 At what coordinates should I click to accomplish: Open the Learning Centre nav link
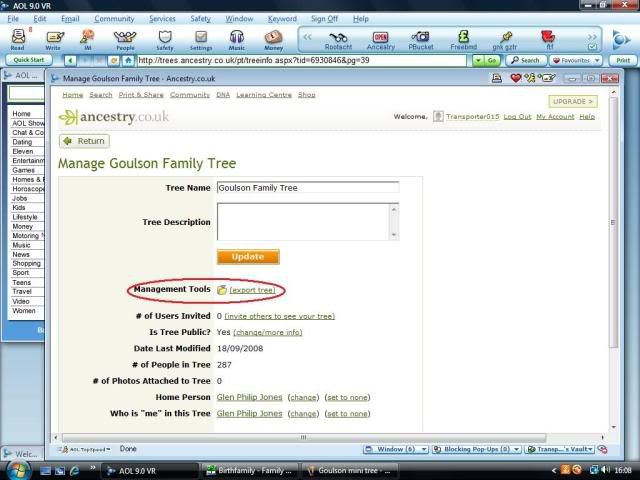[264, 95]
